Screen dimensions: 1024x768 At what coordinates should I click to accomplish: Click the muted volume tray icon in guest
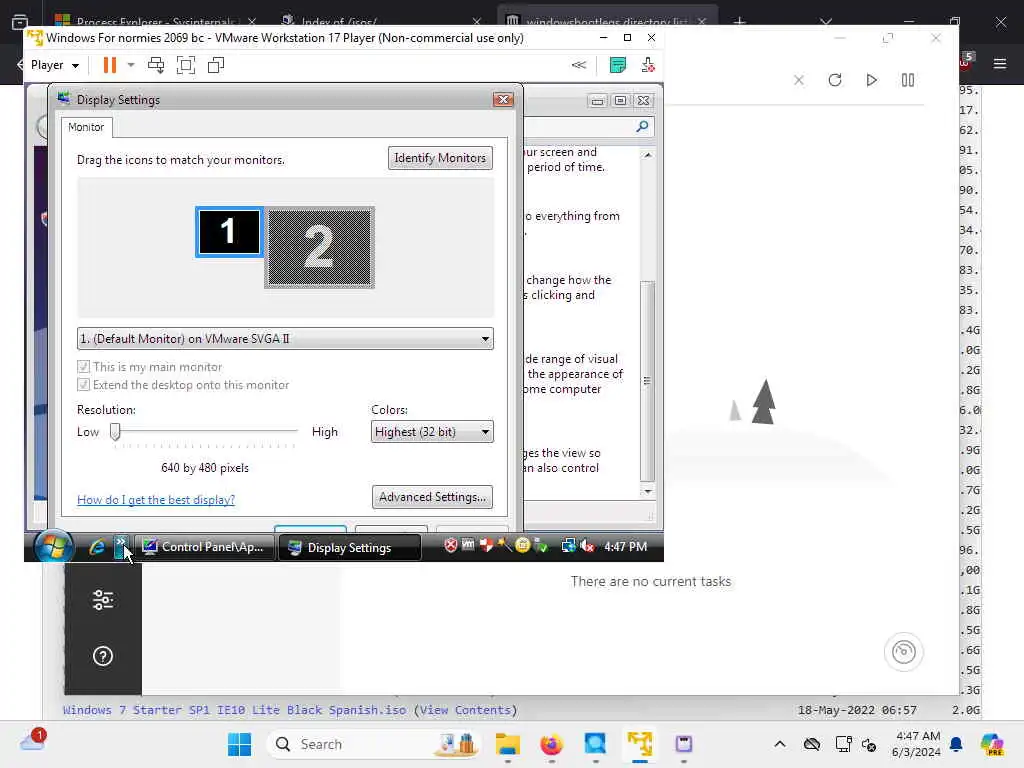pyautogui.click(x=587, y=545)
